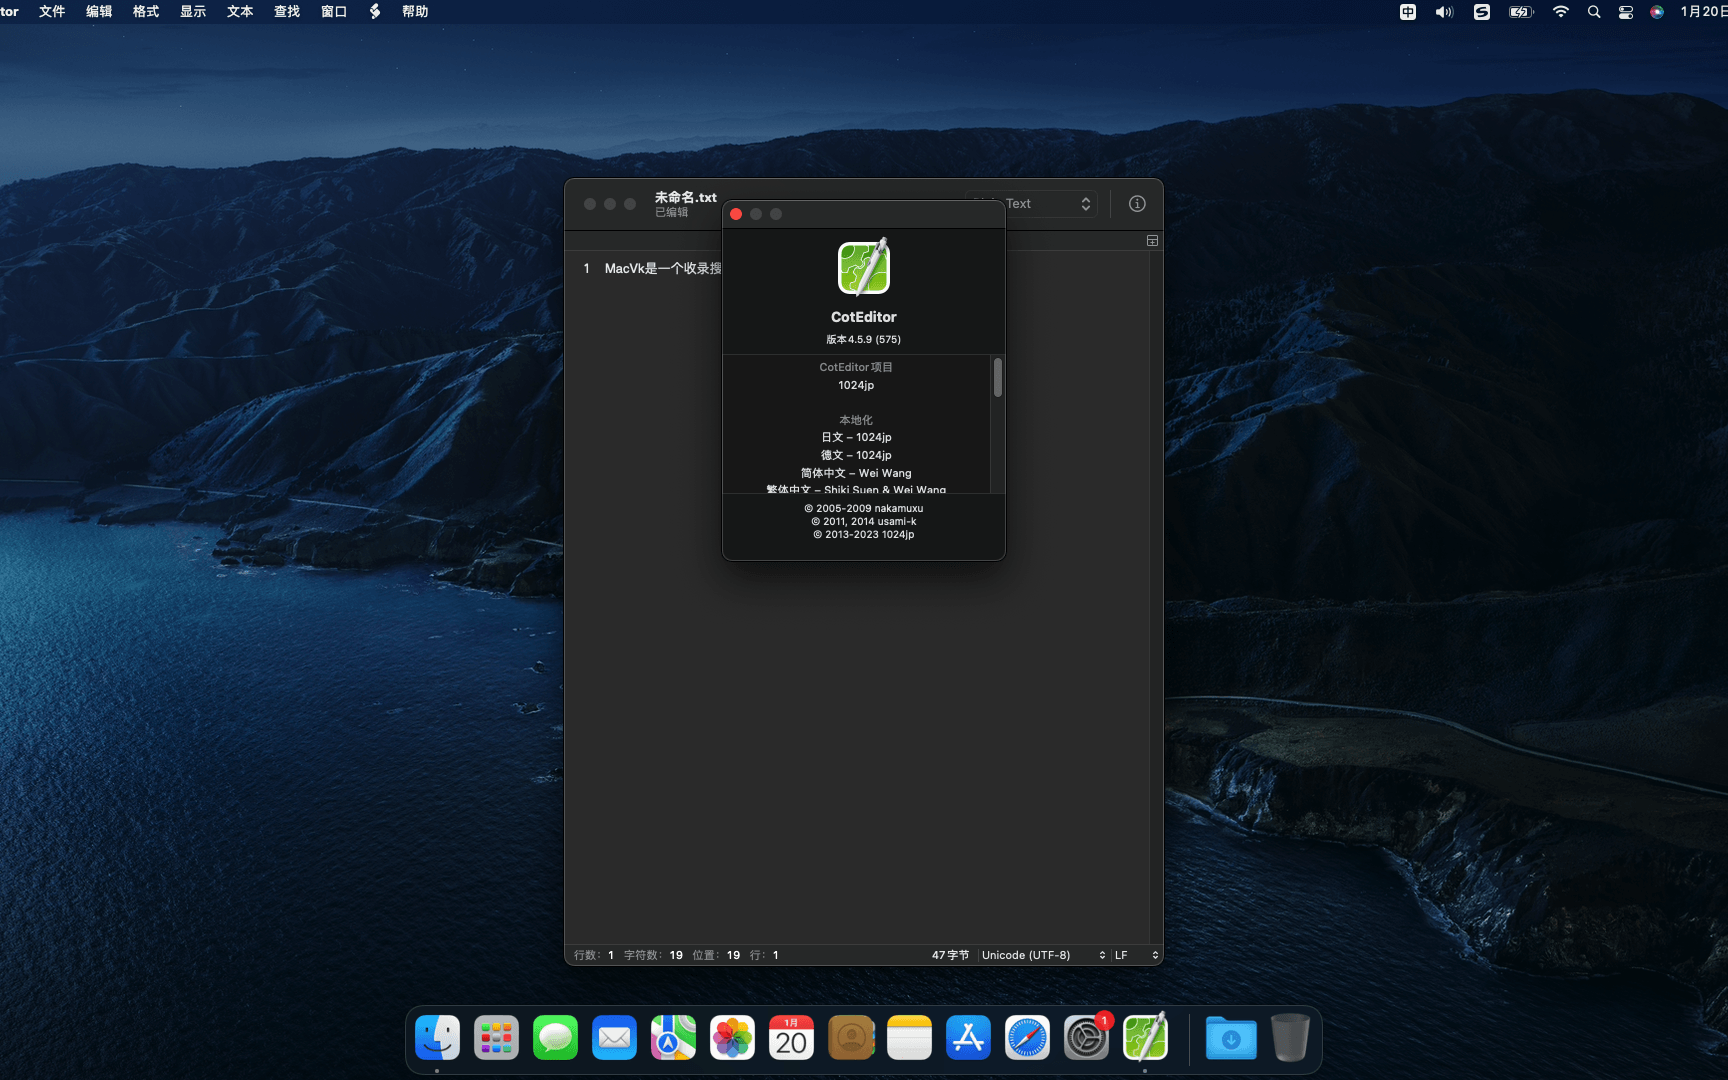Screen dimensions: 1728x1080
Task: Open the document inspector info icon
Action: tap(1137, 203)
